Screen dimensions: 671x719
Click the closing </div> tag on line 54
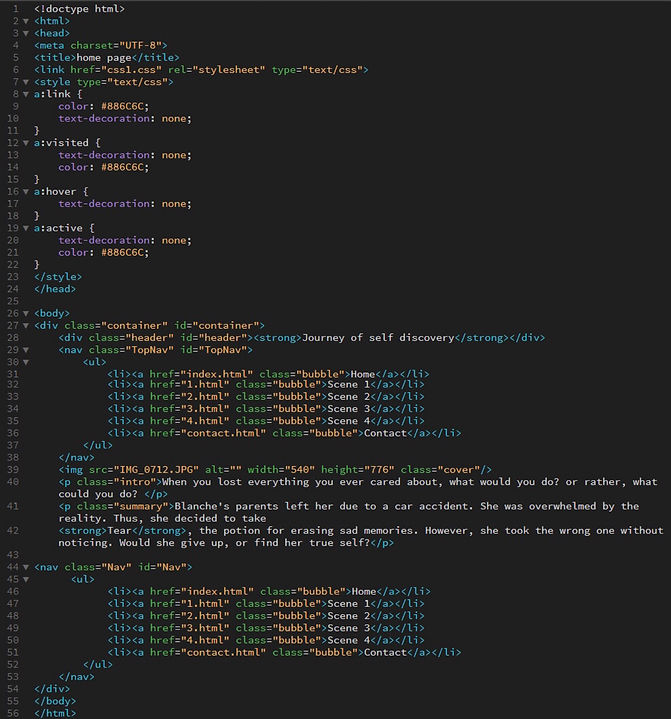pos(52,689)
